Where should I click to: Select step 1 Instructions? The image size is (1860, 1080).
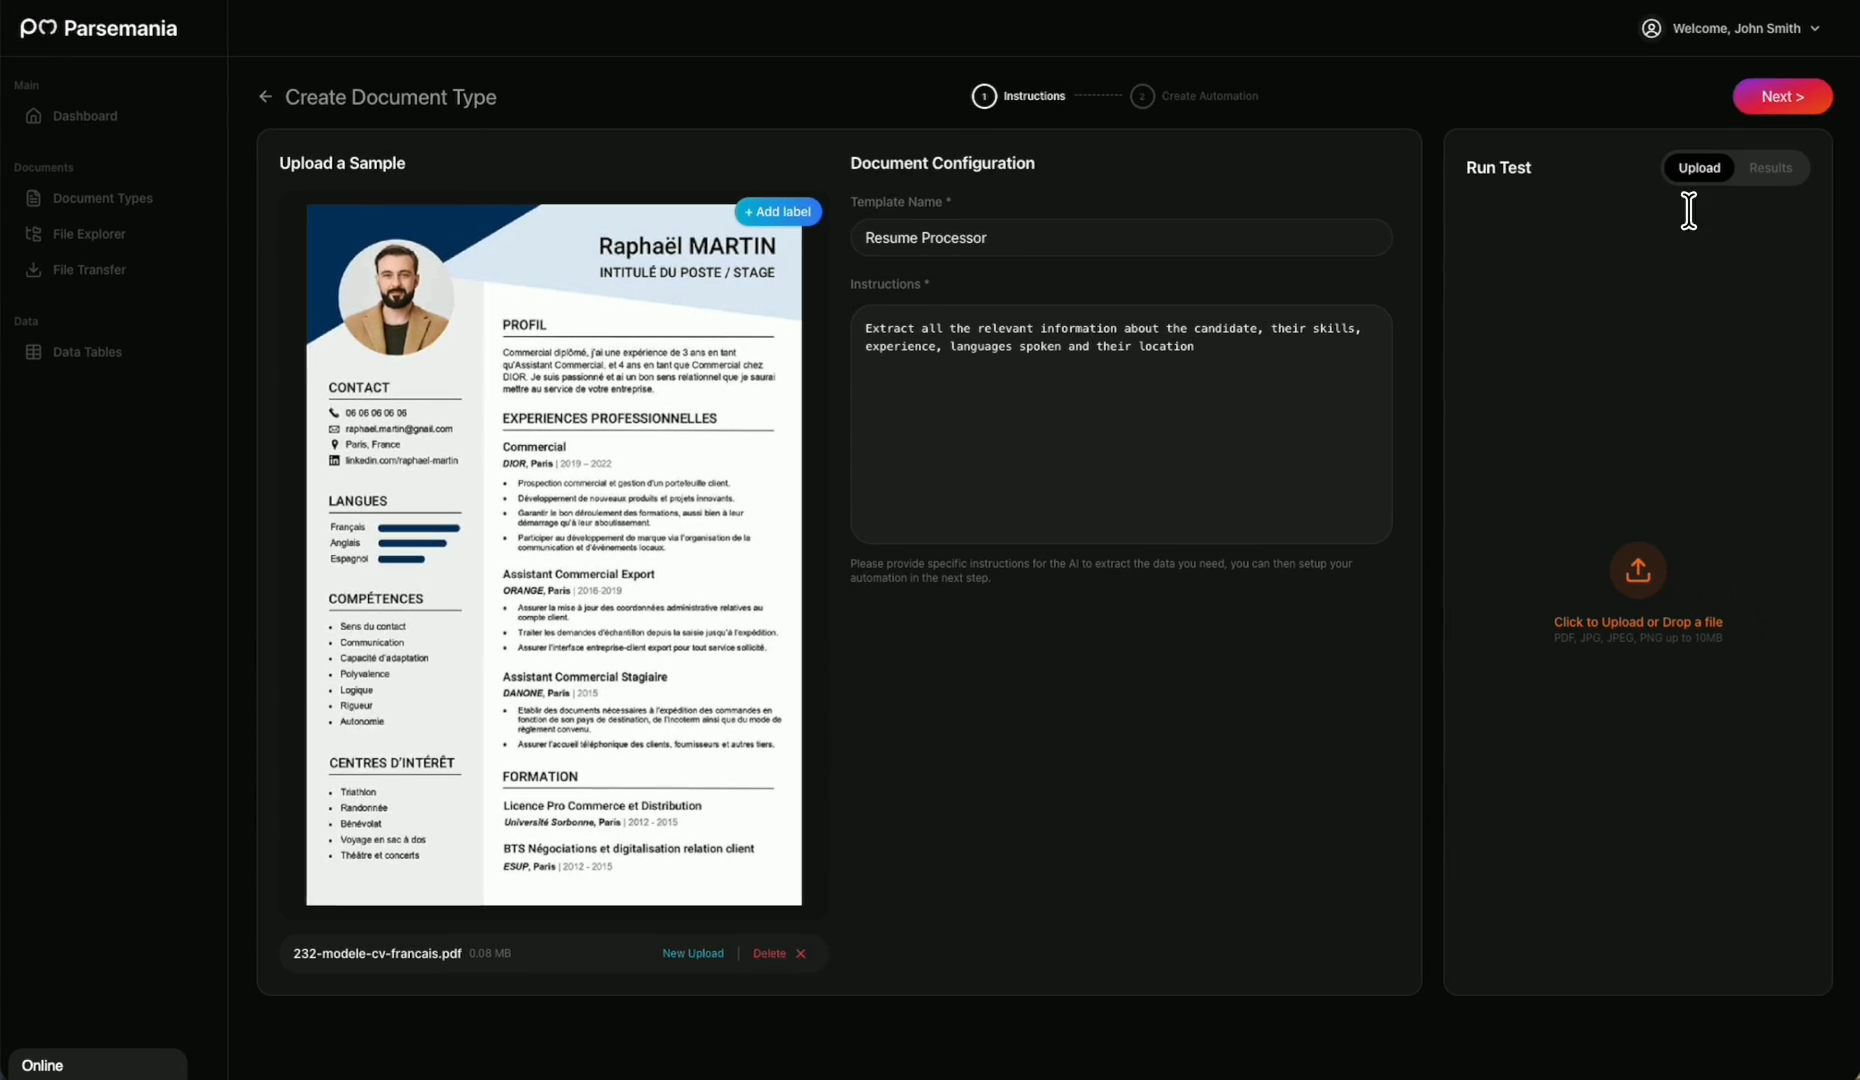click(x=1019, y=96)
